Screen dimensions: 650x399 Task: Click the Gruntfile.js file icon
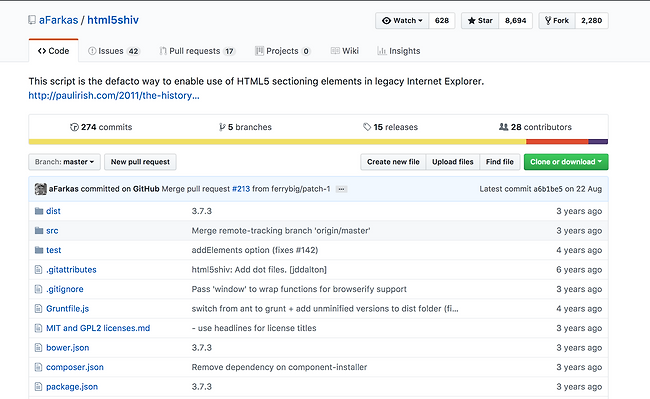pyautogui.click(x=39, y=309)
